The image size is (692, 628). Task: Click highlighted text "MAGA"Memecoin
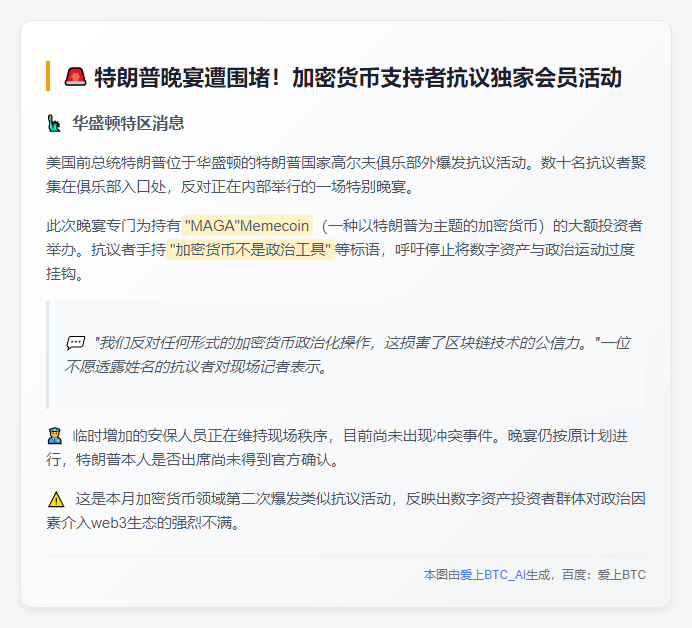pyautogui.click(x=247, y=226)
